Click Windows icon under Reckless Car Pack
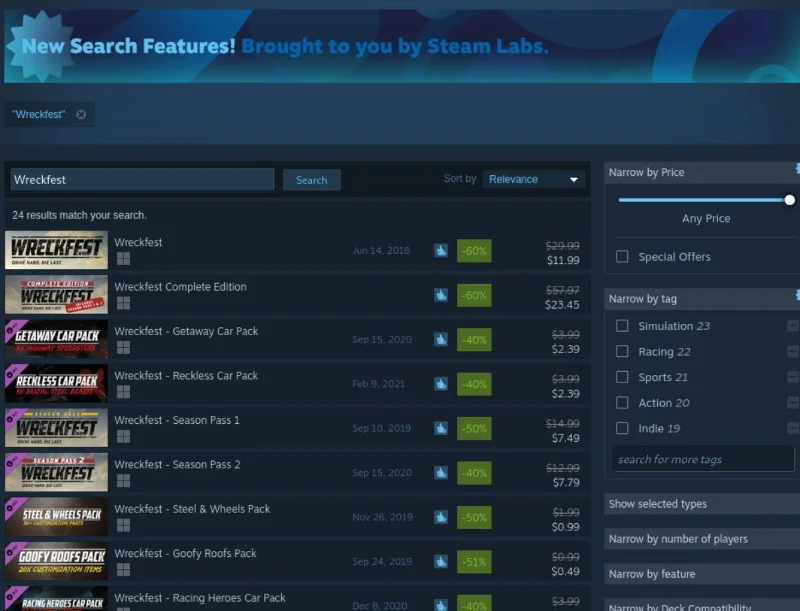The image size is (800, 611). coord(123,392)
